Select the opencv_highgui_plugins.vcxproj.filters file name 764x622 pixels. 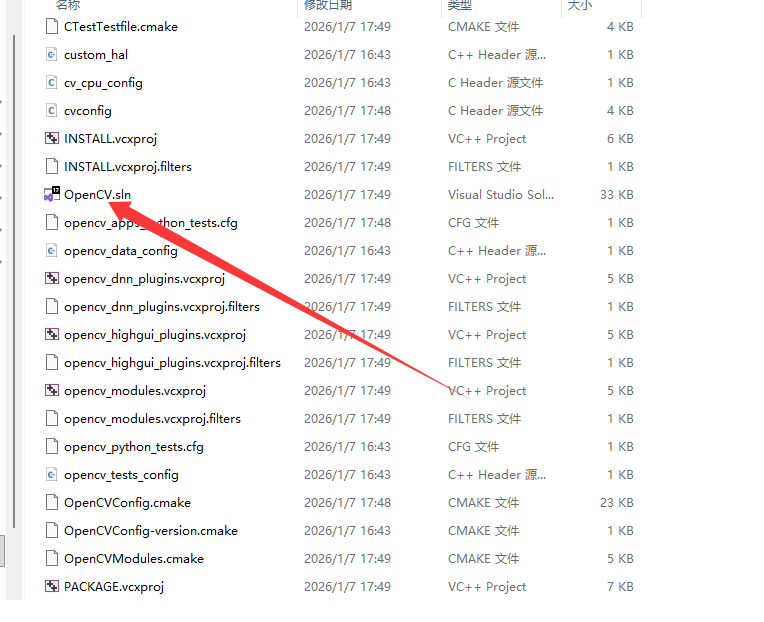(x=172, y=363)
